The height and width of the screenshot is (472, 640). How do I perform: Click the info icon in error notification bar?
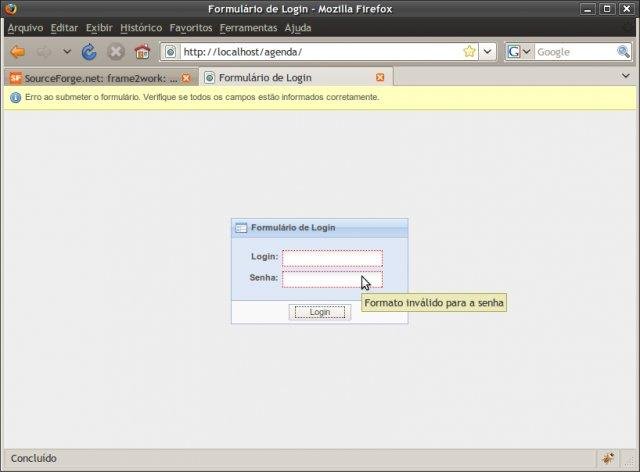click(x=16, y=98)
